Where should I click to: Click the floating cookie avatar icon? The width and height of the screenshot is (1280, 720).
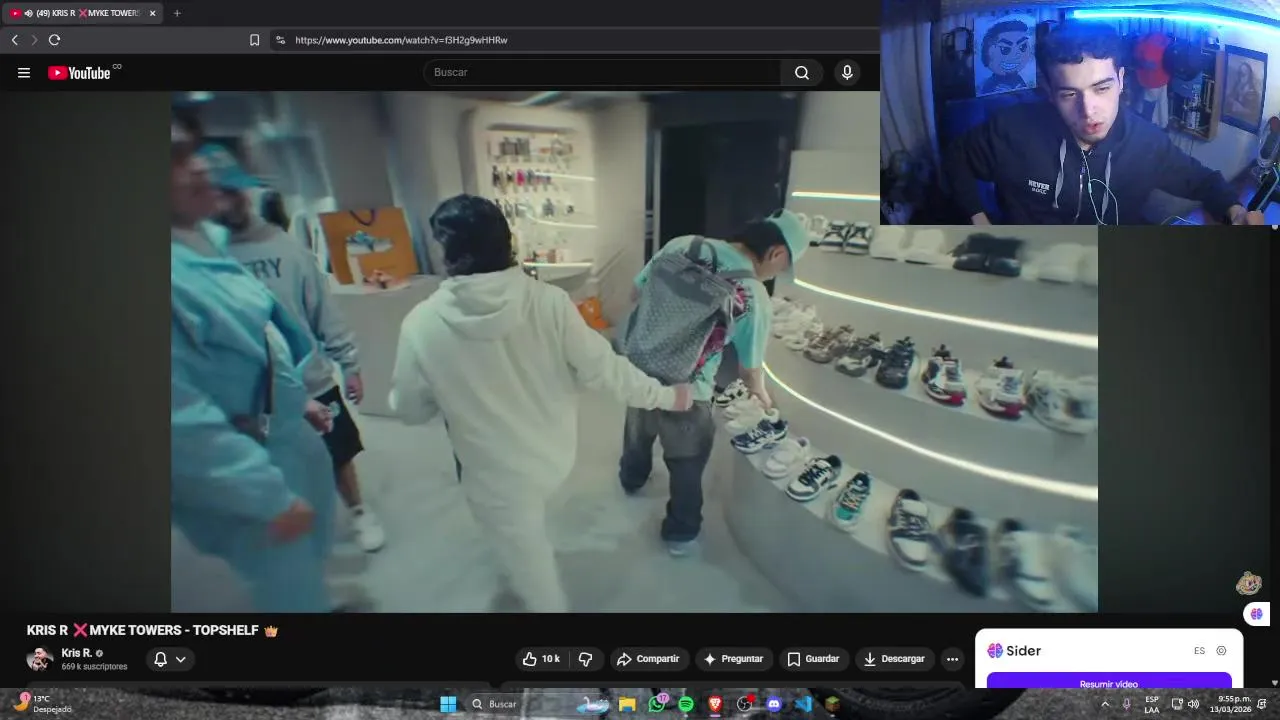click(1248, 583)
